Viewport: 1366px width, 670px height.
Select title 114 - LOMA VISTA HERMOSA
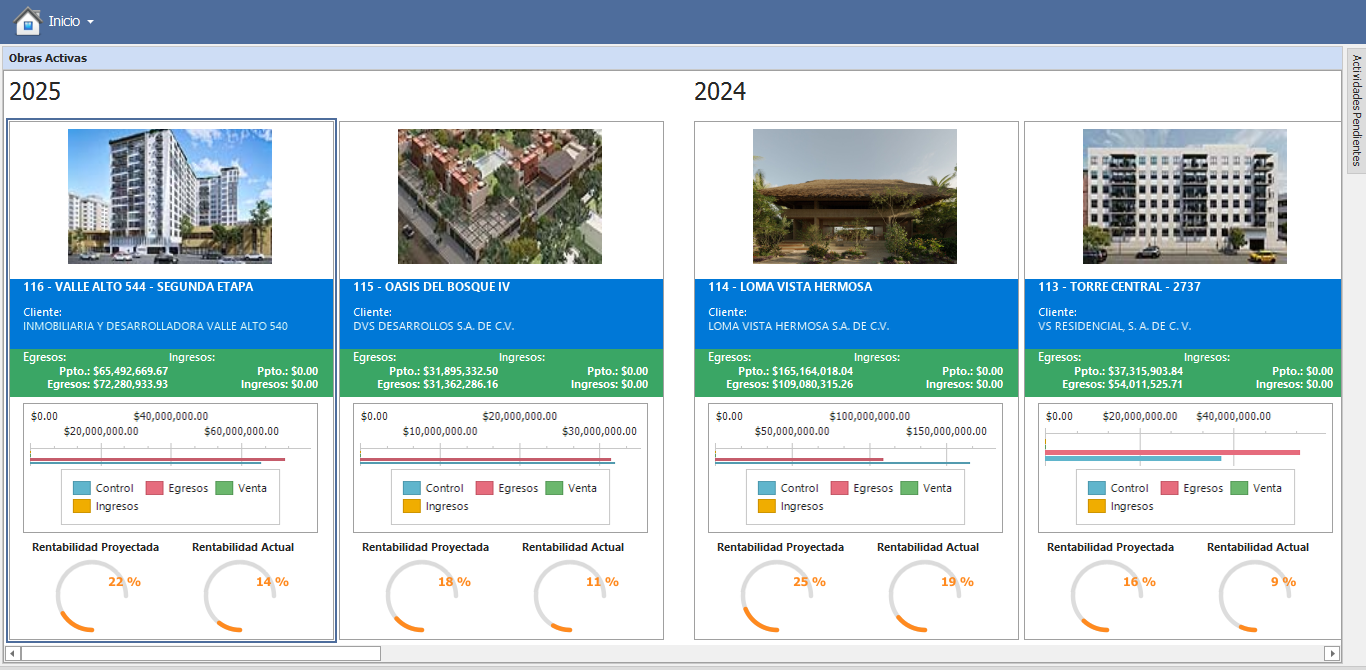(790, 287)
